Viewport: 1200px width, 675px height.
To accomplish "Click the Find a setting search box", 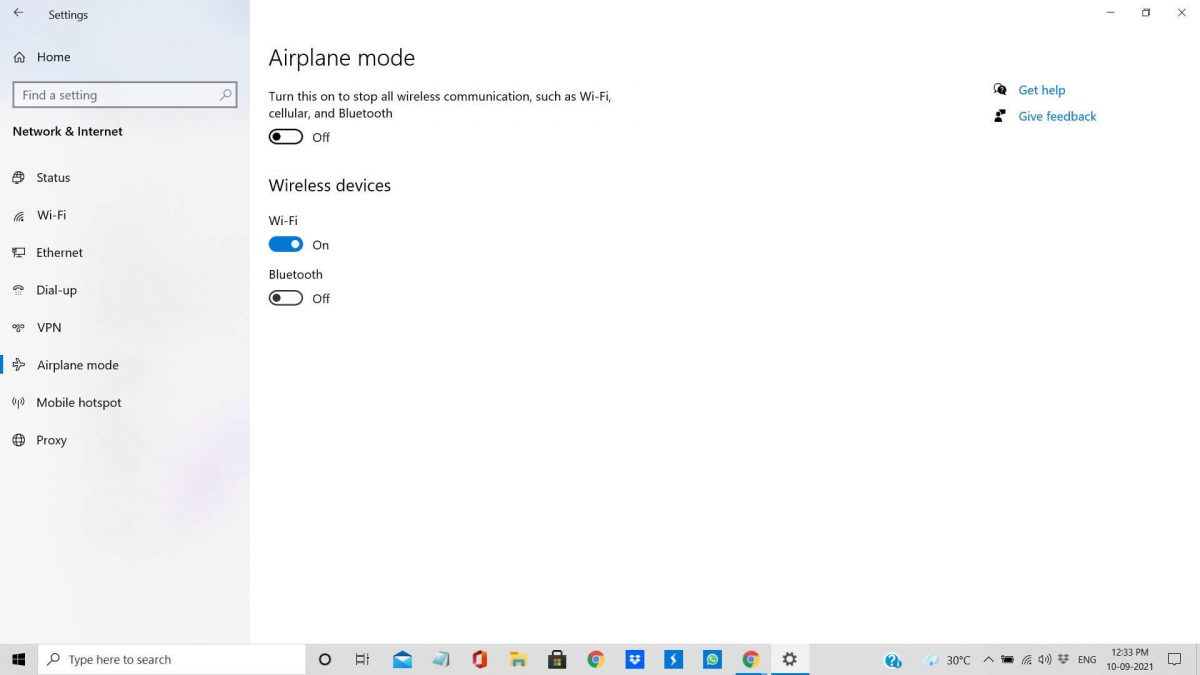I will click(x=125, y=94).
